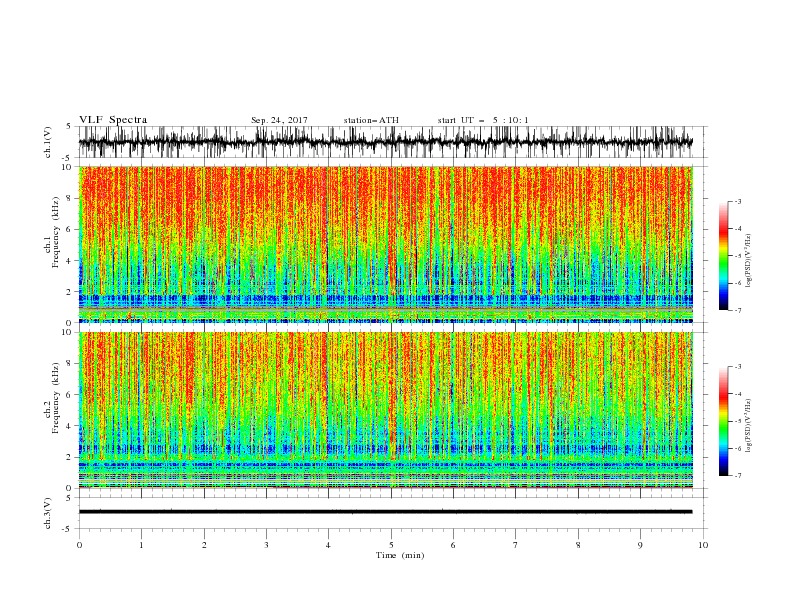Click the ch.2 frequency tick "4"

pyautogui.click(x=70, y=426)
